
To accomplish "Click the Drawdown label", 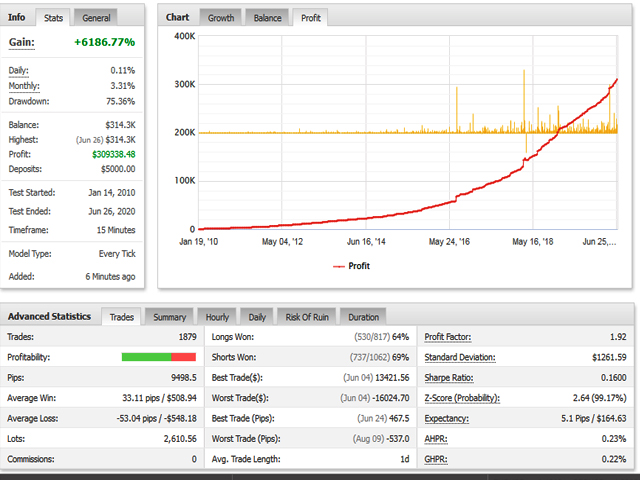I will [32, 101].
